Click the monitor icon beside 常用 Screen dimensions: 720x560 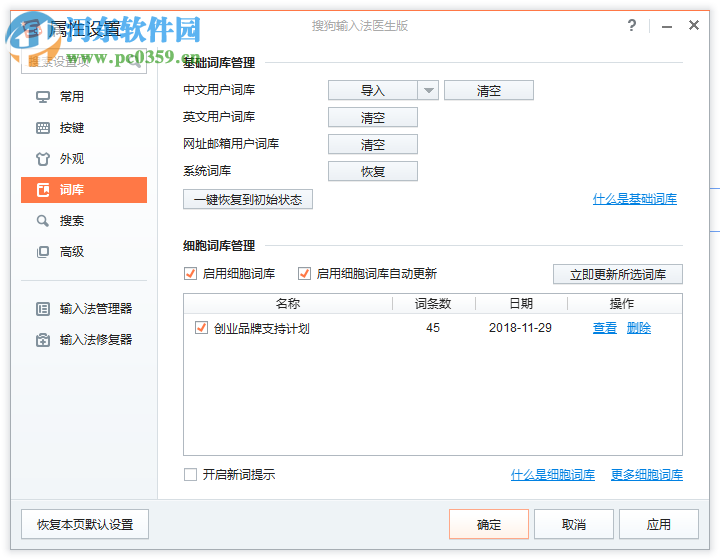(x=43, y=97)
